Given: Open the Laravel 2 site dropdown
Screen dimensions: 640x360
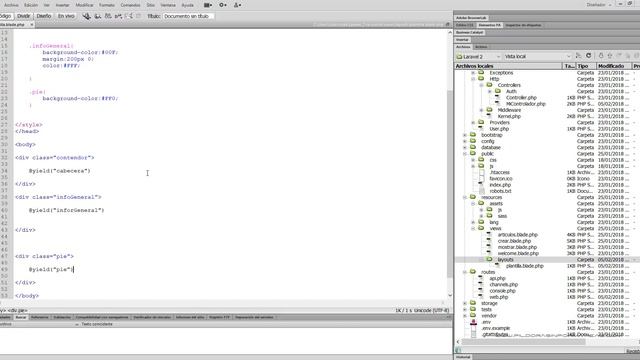Looking at the screenshot, I should tap(478, 56).
